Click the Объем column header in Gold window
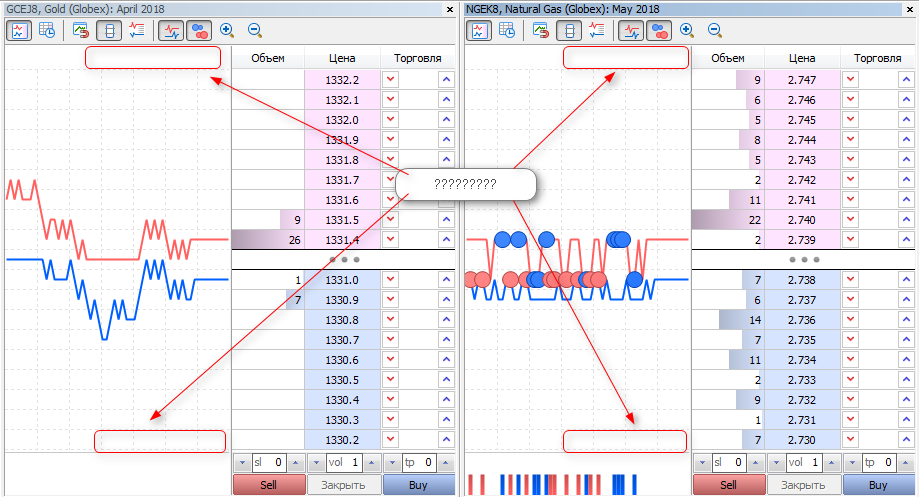Image resolution: width=919 pixels, height=497 pixels. [x=268, y=58]
